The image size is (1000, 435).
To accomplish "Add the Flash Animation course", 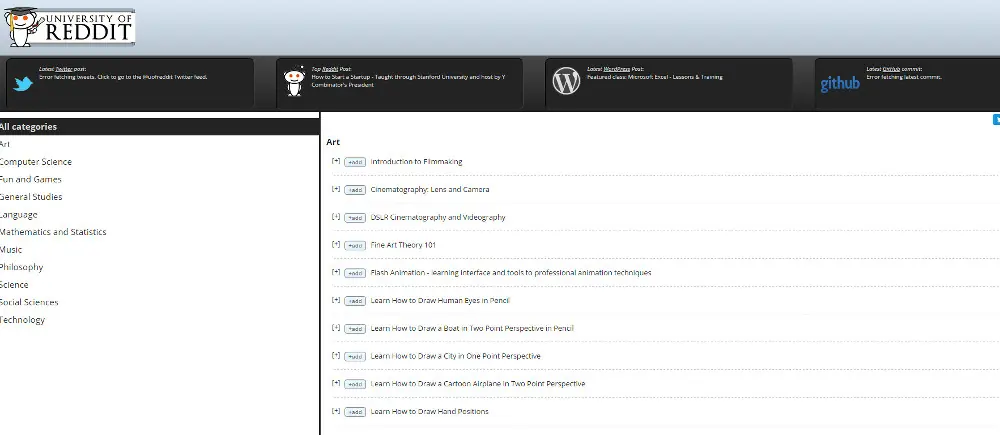I will 355,273.
